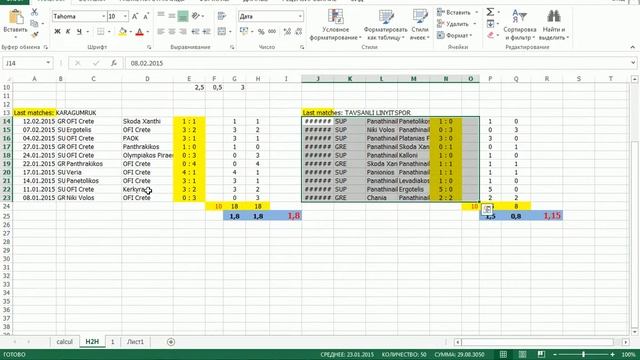The image size is (640, 360).
Task: Toggle align text left
Action: 161,31
